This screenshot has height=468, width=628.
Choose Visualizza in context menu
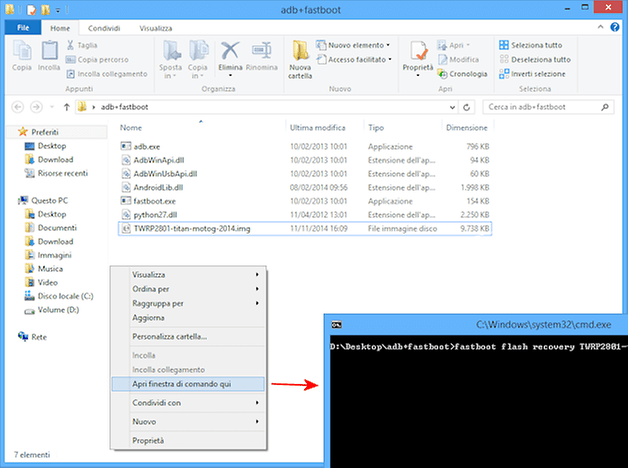188,275
